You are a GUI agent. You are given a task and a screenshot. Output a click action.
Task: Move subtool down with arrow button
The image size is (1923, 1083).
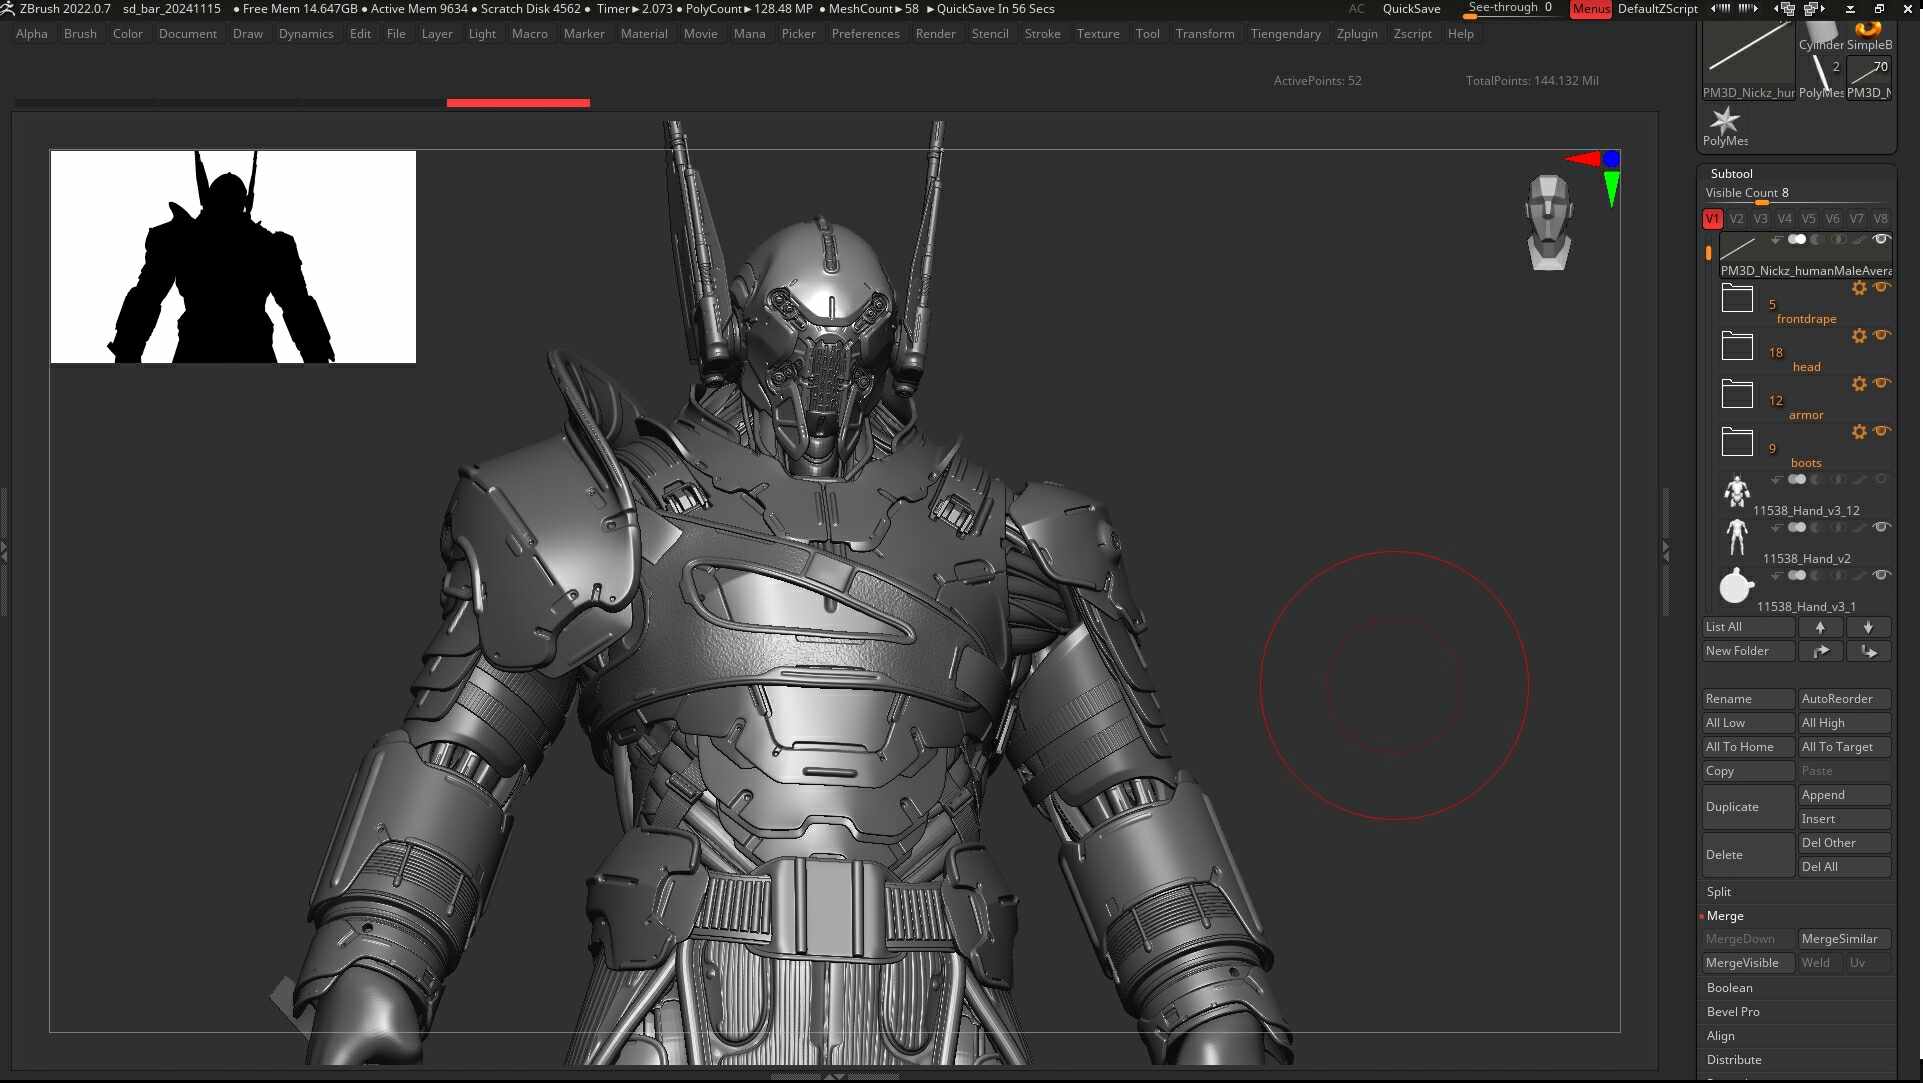[1868, 627]
